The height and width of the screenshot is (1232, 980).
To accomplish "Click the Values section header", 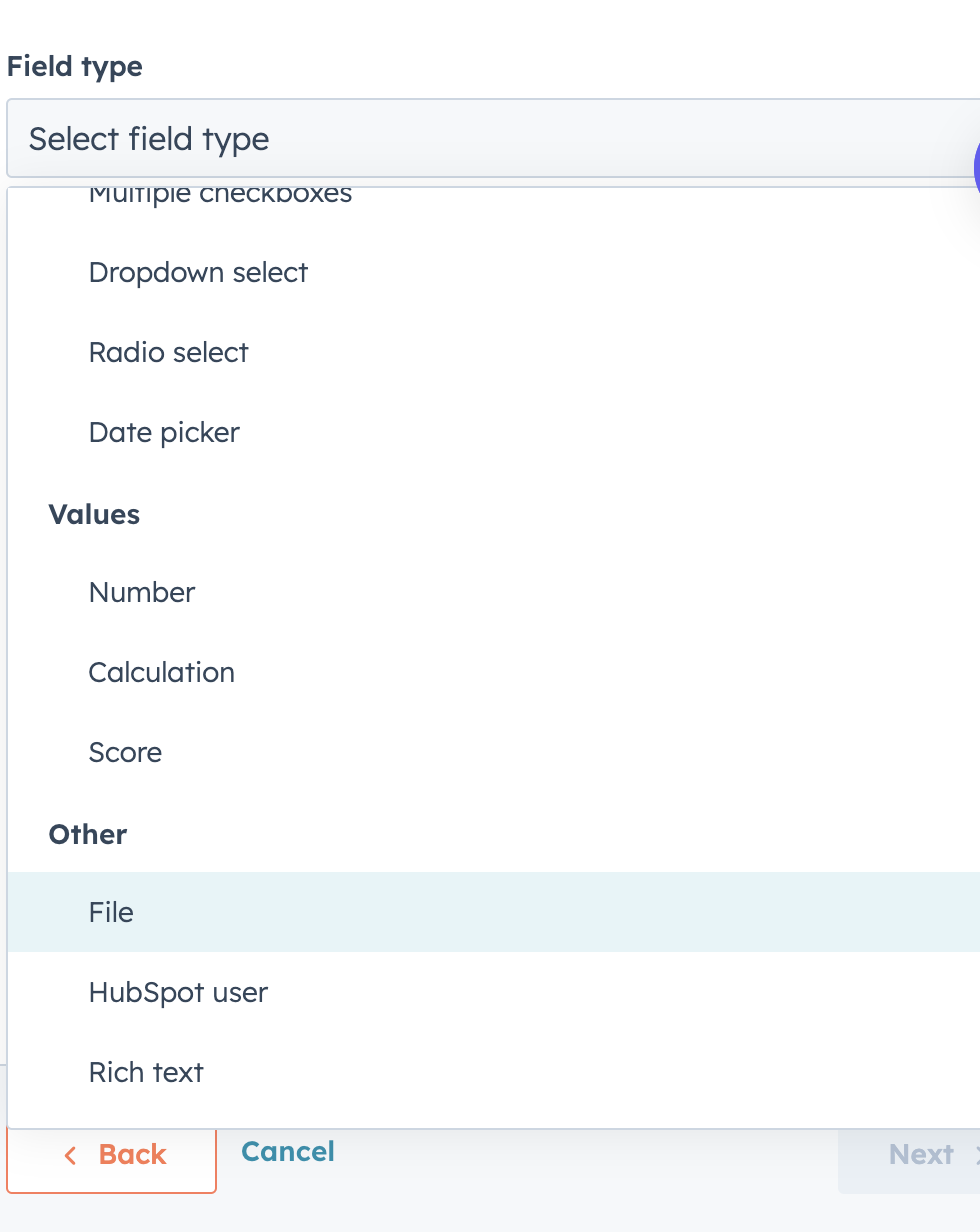I will [93, 514].
